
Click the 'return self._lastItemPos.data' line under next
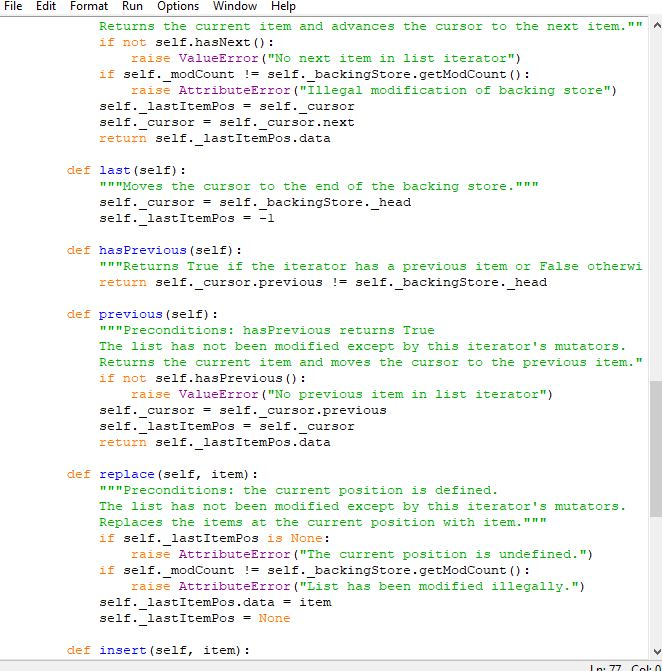coord(214,139)
